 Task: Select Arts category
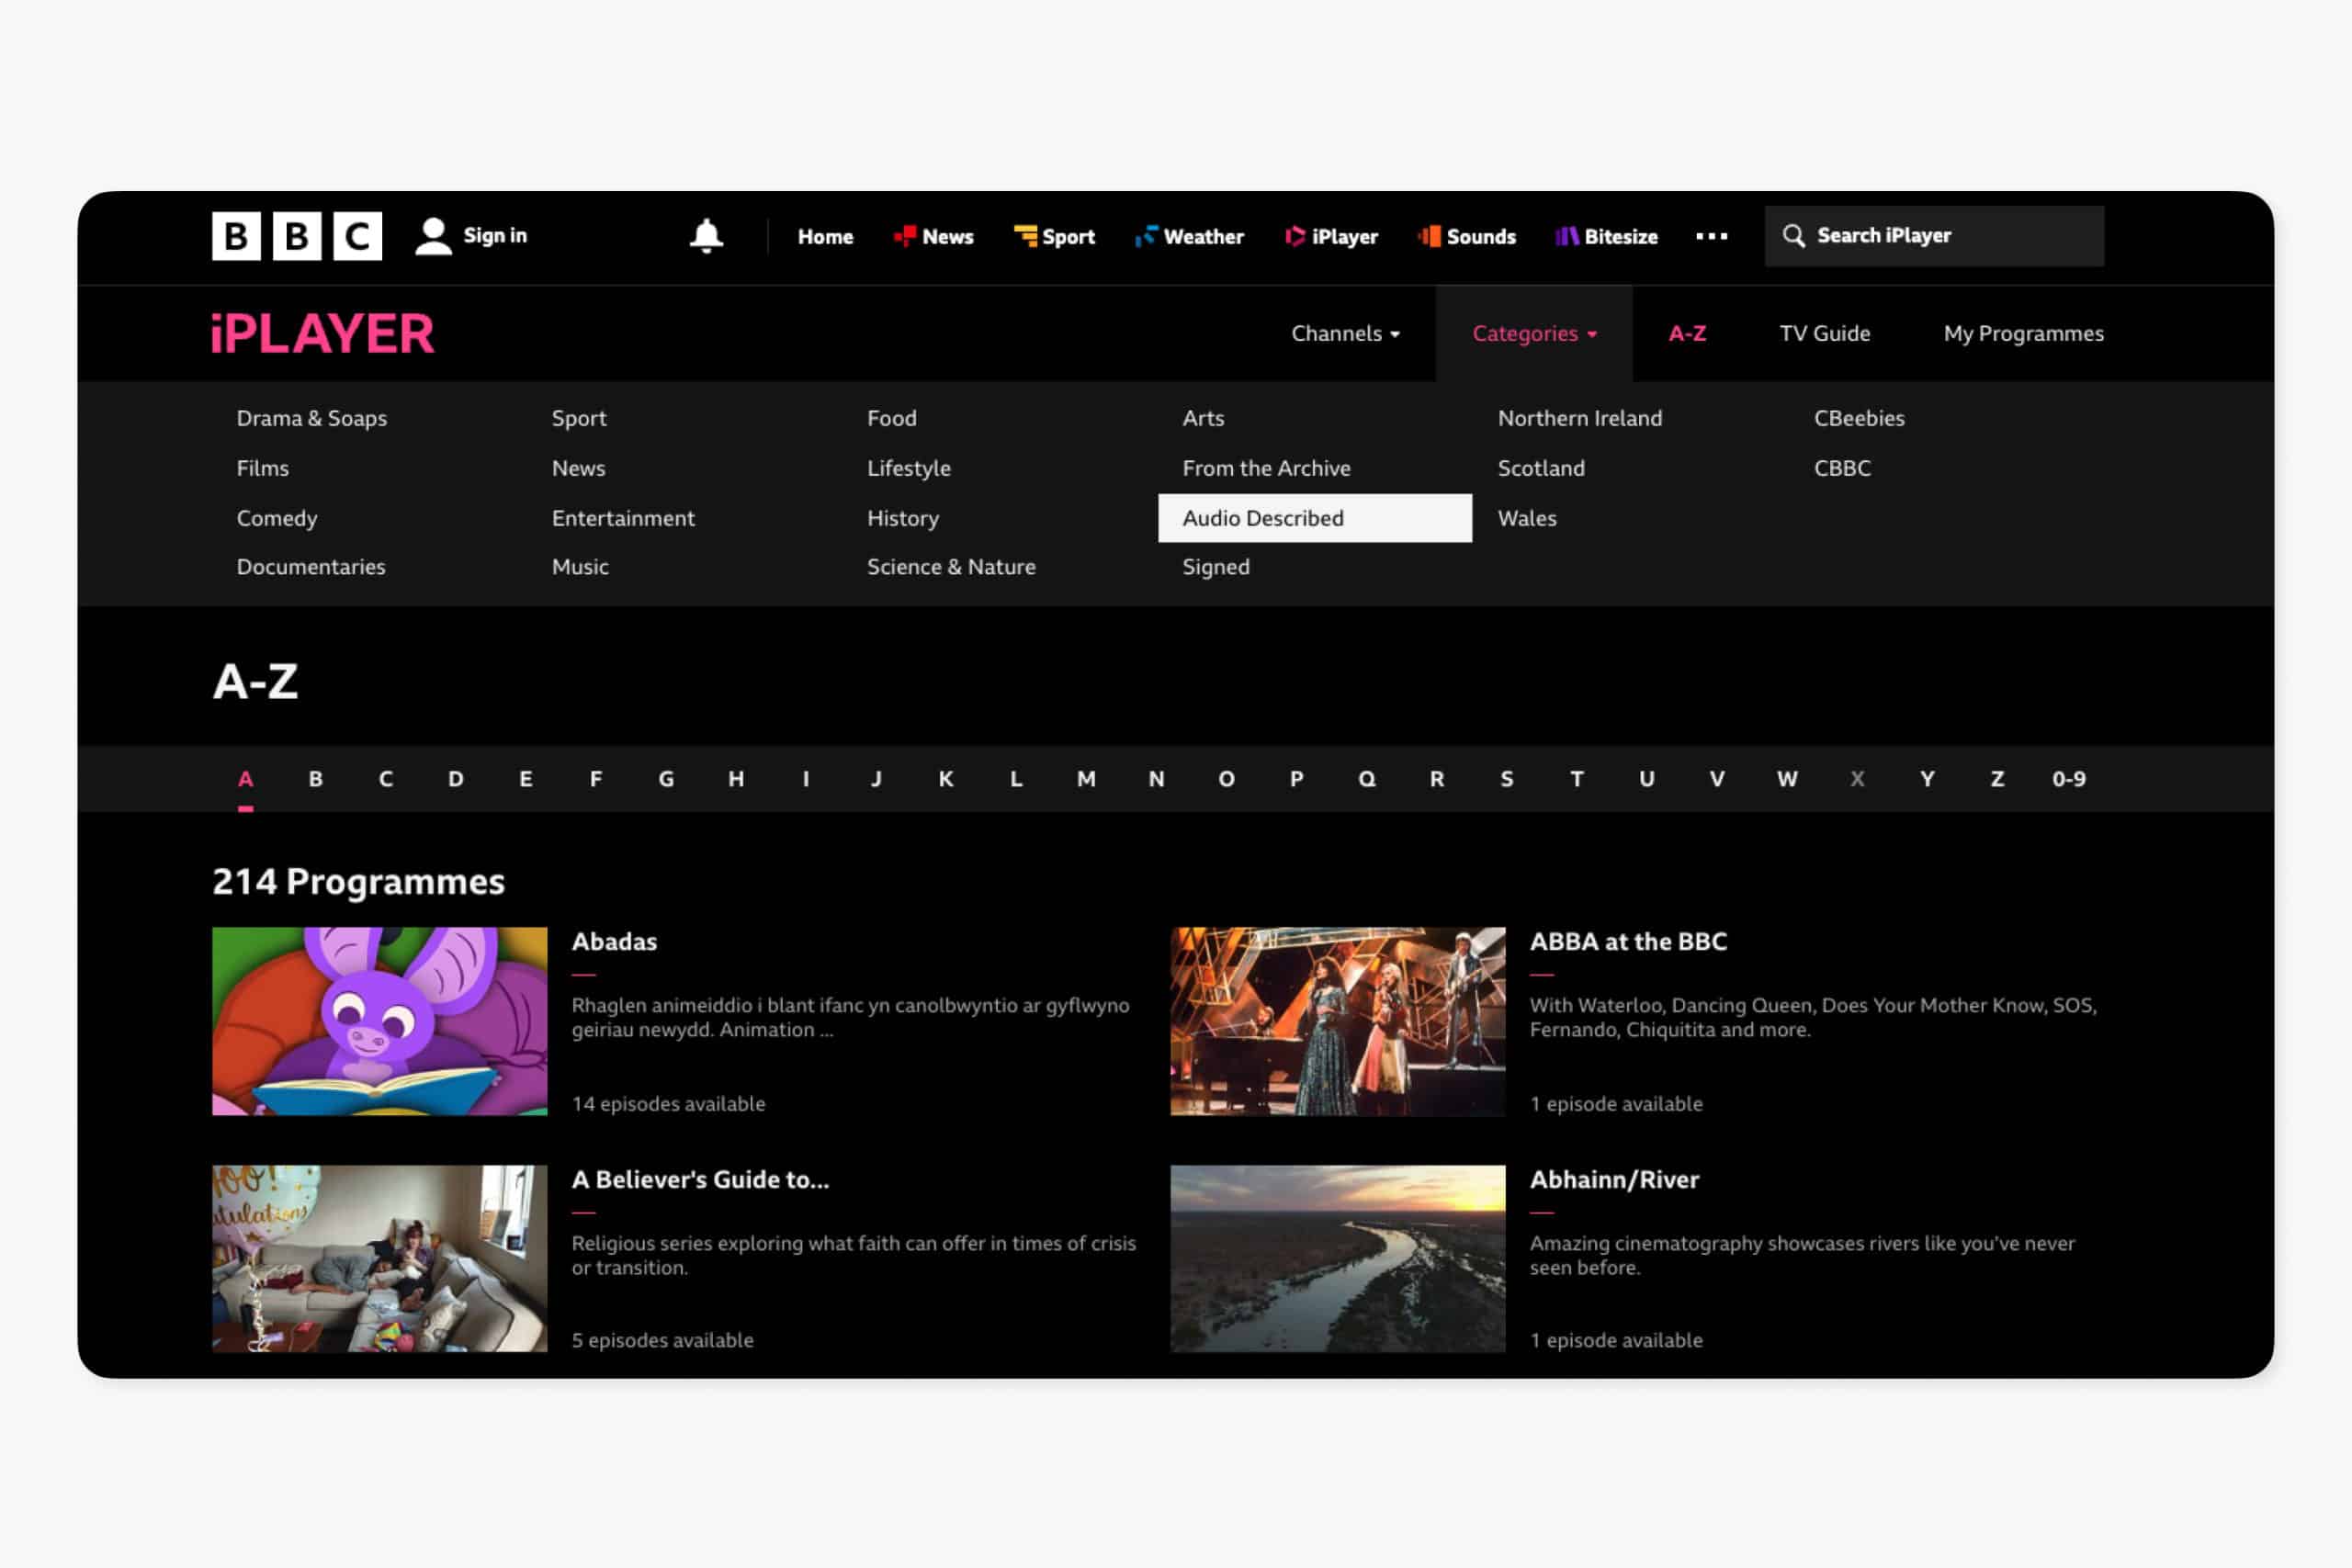[x=1203, y=419]
